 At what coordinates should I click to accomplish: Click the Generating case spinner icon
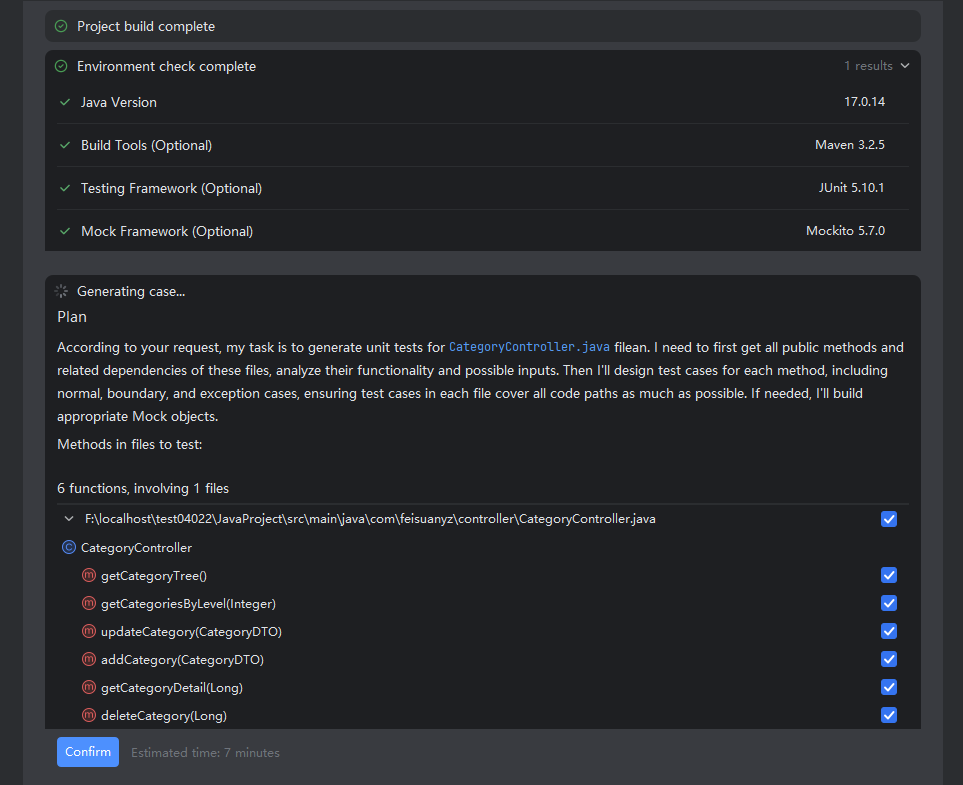pos(61,291)
